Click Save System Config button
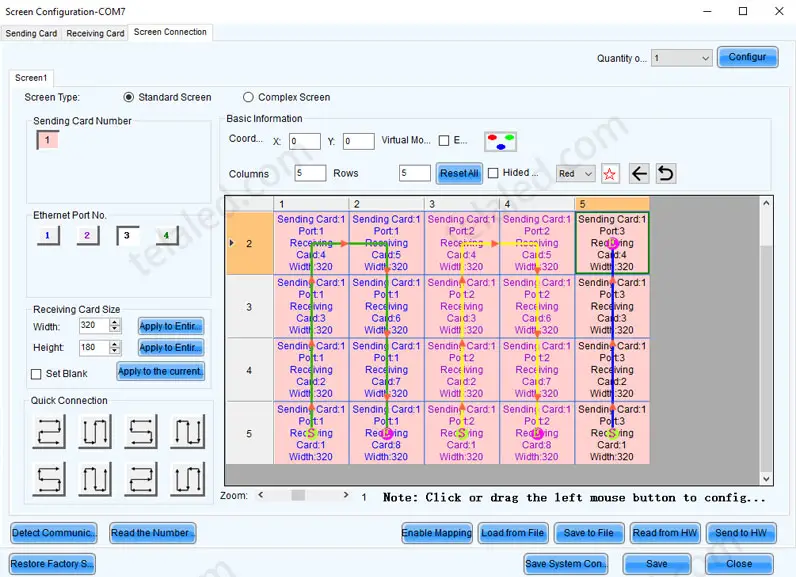 tap(566, 564)
